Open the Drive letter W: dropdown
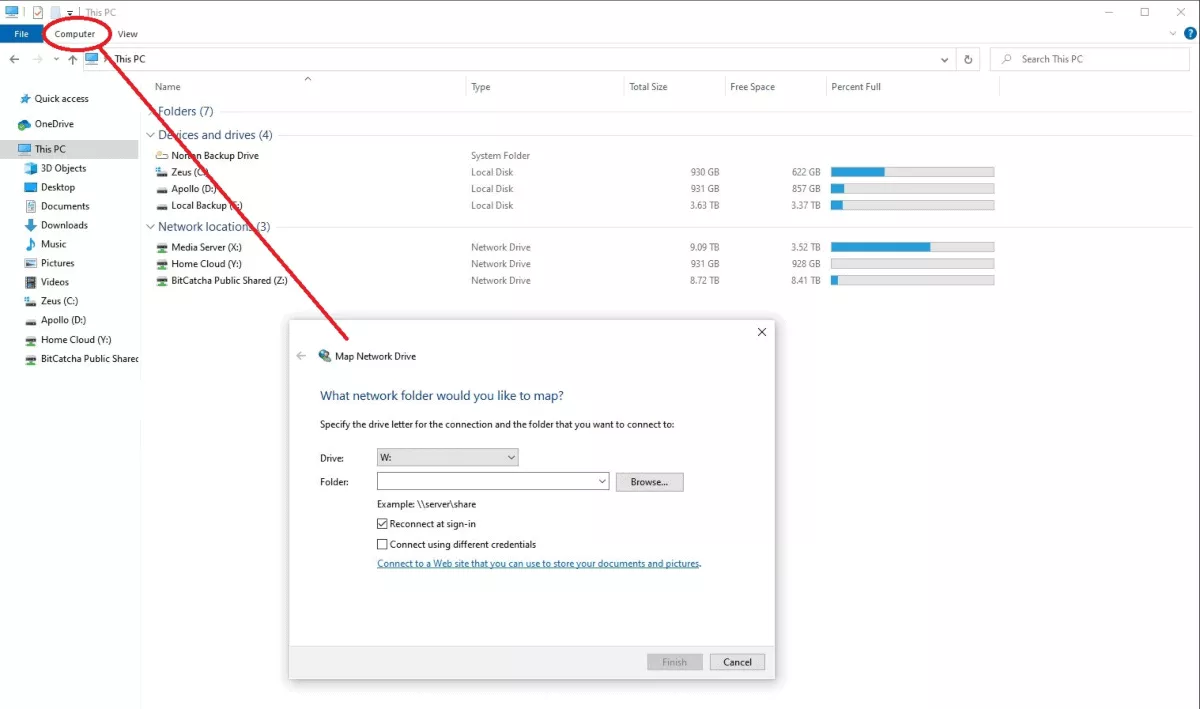 (448, 458)
